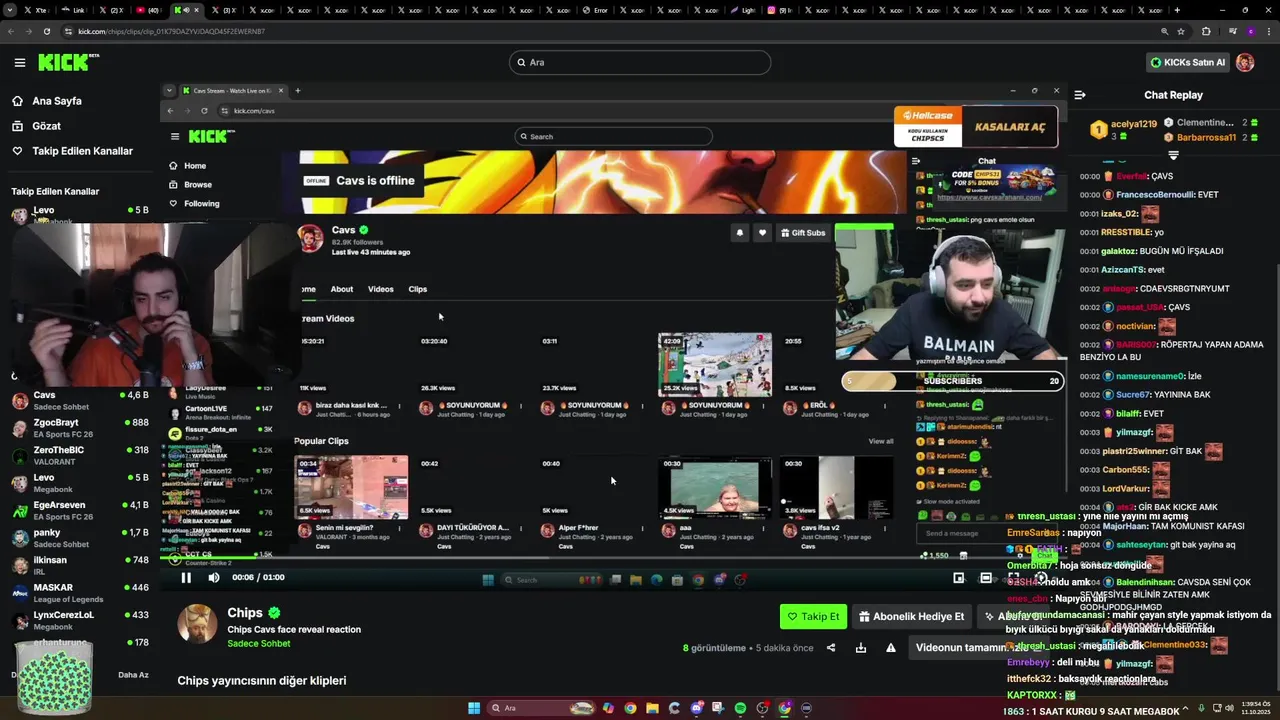Collapse the Chat Replay panel

(x=1080, y=95)
